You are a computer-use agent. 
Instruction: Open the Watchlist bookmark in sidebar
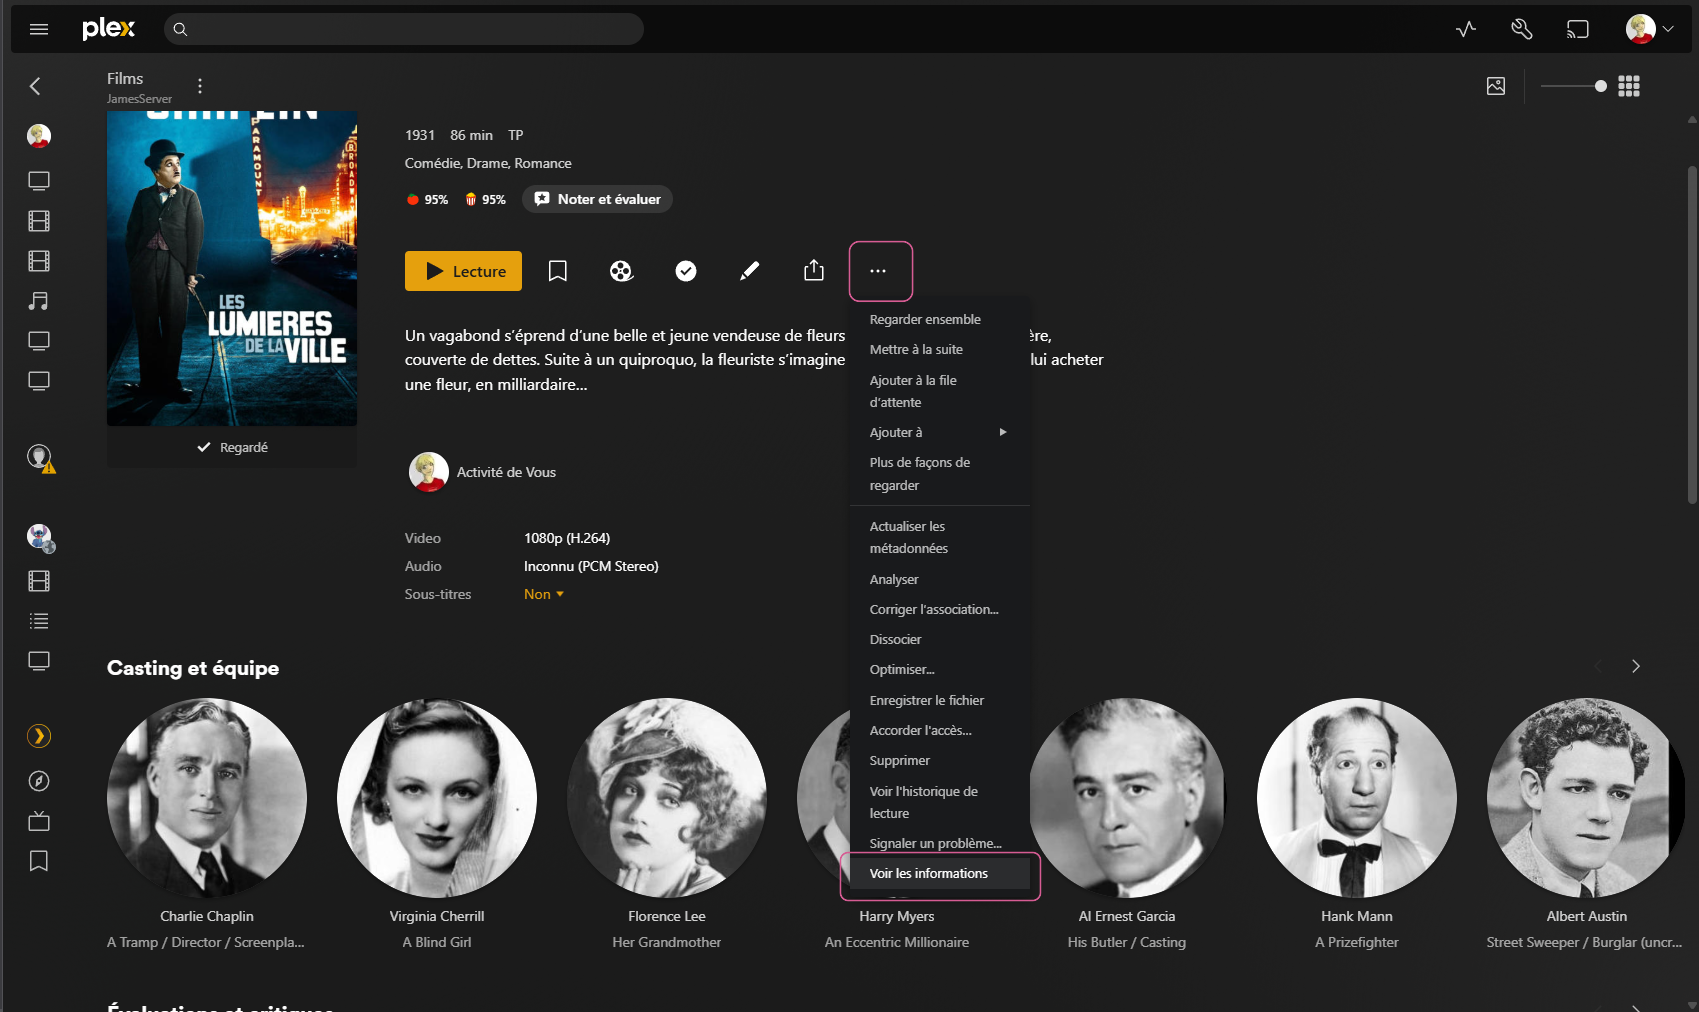point(39,861)
